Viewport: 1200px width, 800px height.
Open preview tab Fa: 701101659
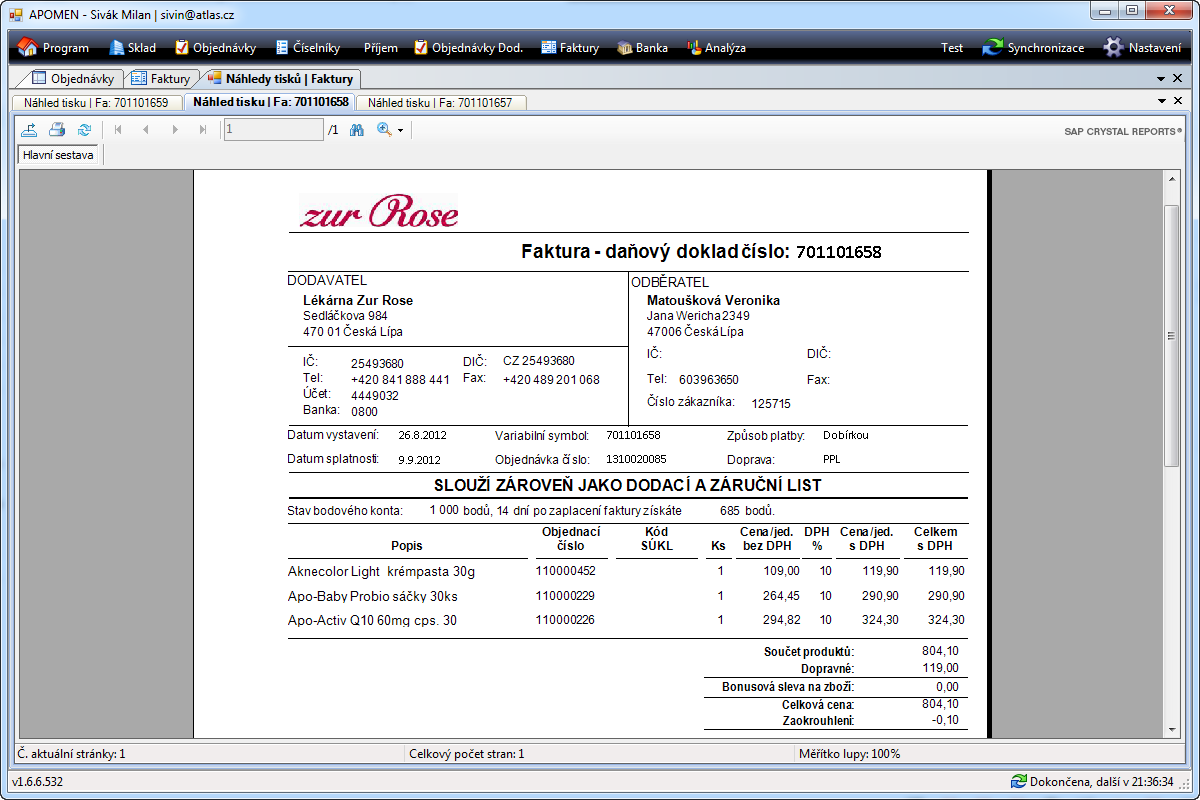(x=97, y=102)
